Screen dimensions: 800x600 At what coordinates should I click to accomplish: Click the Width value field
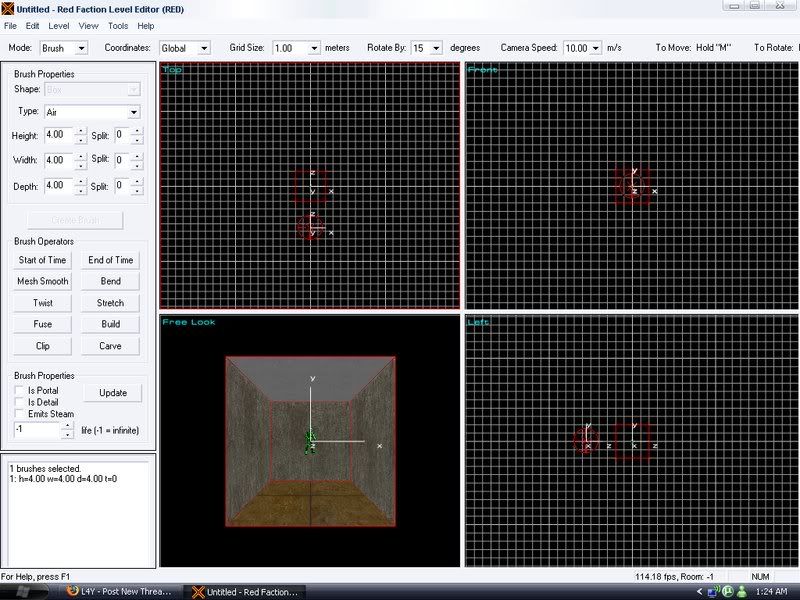pos(59,160)
